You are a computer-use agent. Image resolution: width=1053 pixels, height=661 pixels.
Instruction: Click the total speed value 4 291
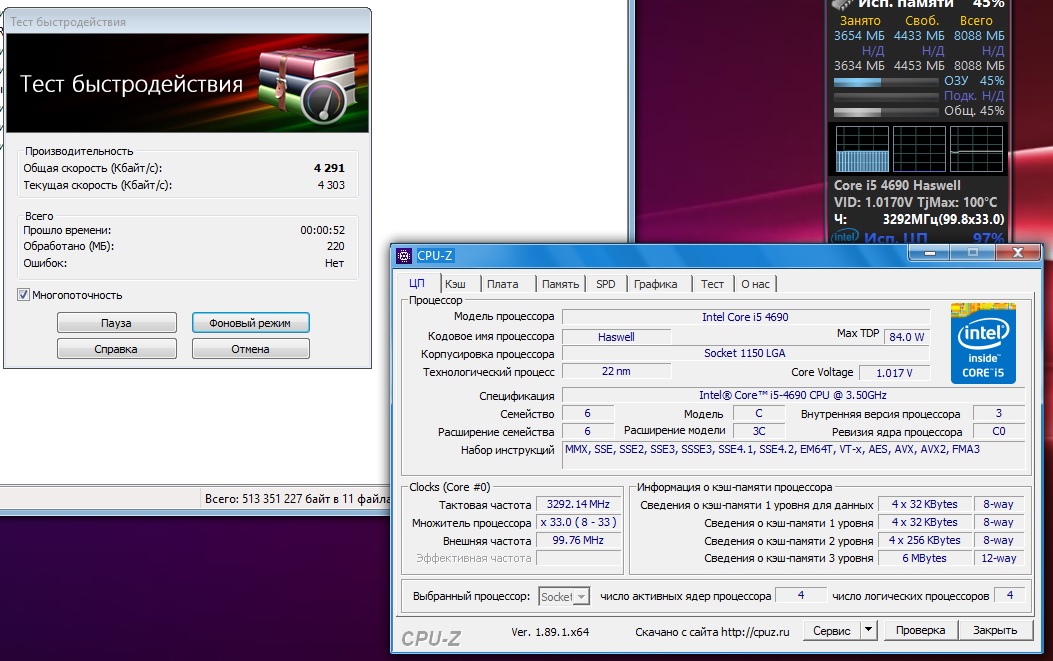click(x=329, y=168)
